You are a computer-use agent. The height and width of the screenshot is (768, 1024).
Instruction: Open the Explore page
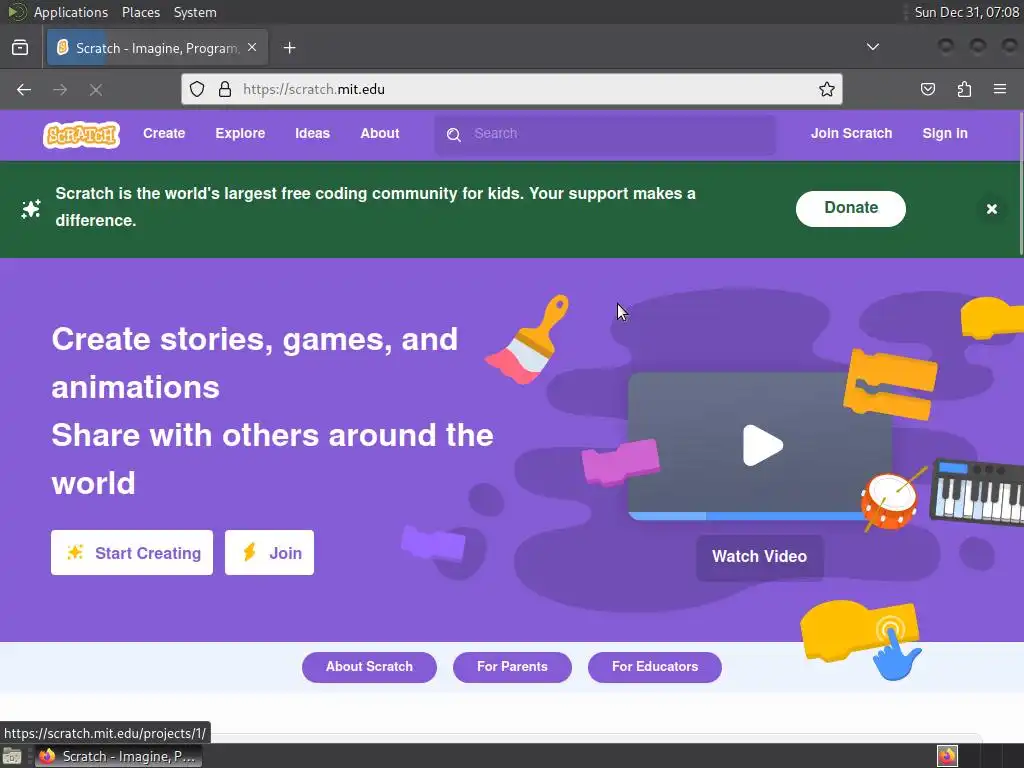coord(240,133)
